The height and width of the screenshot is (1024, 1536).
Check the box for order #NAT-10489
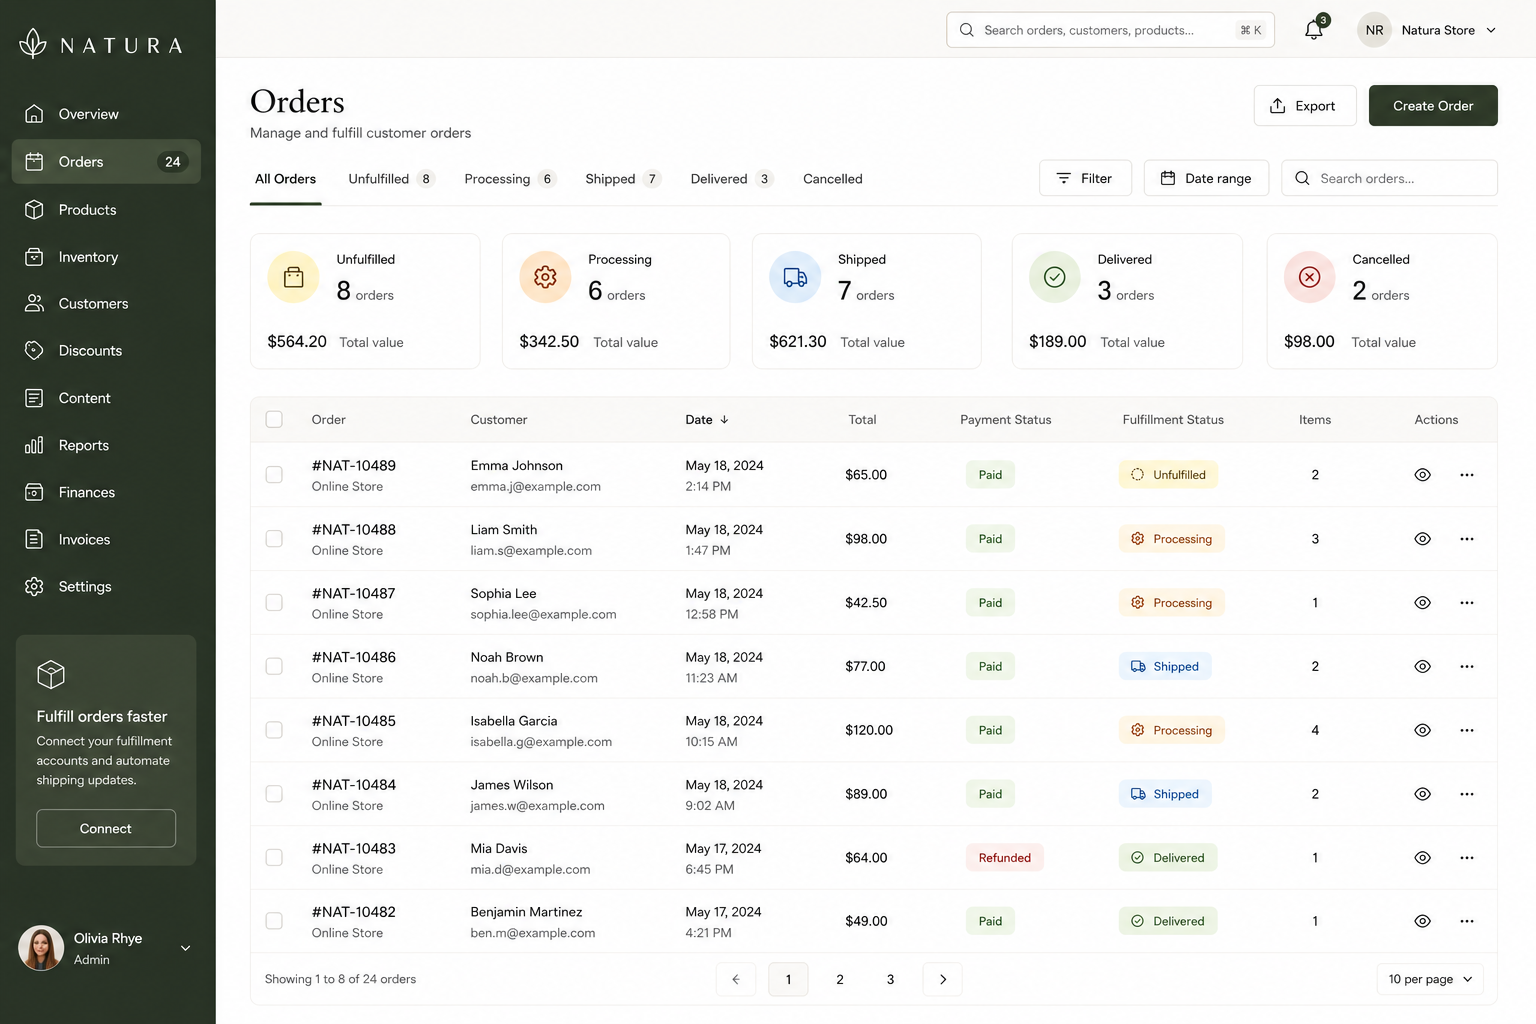tap(274, 475)
